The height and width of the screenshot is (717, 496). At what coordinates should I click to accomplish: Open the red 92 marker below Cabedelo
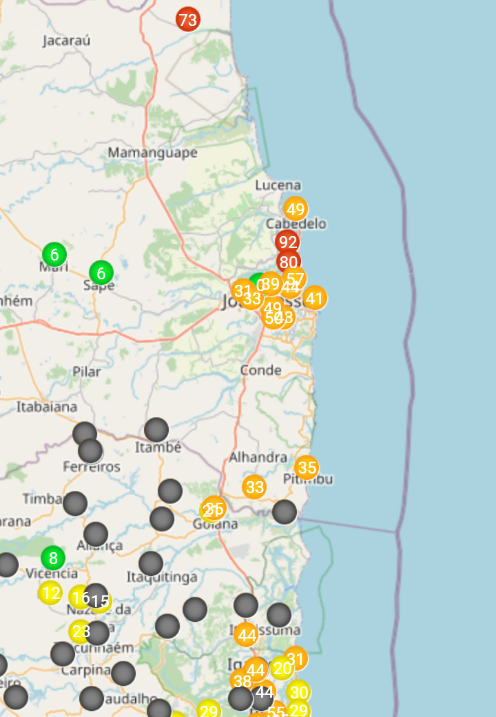click(x=288, y=242)
